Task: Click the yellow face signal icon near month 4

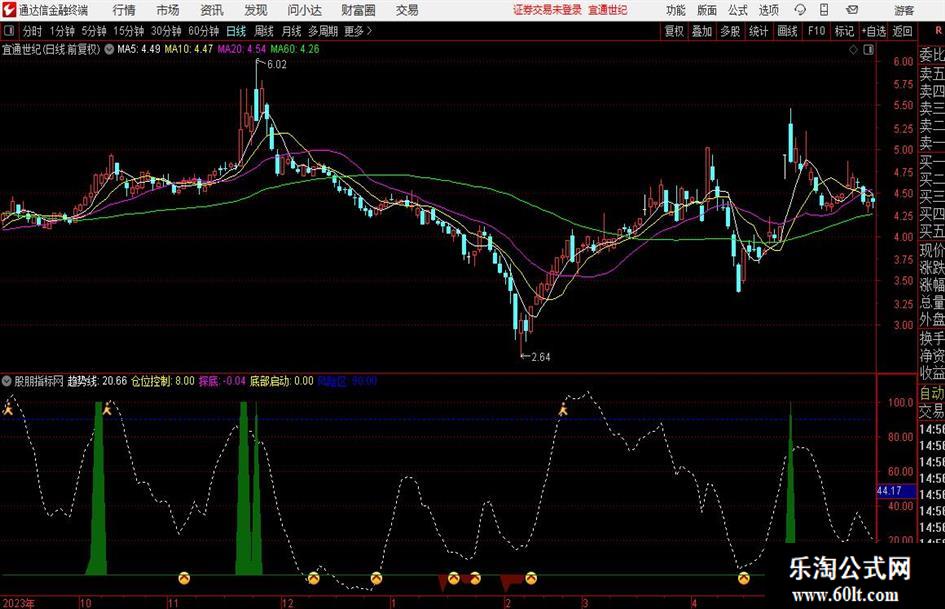Action: point(744,579)
